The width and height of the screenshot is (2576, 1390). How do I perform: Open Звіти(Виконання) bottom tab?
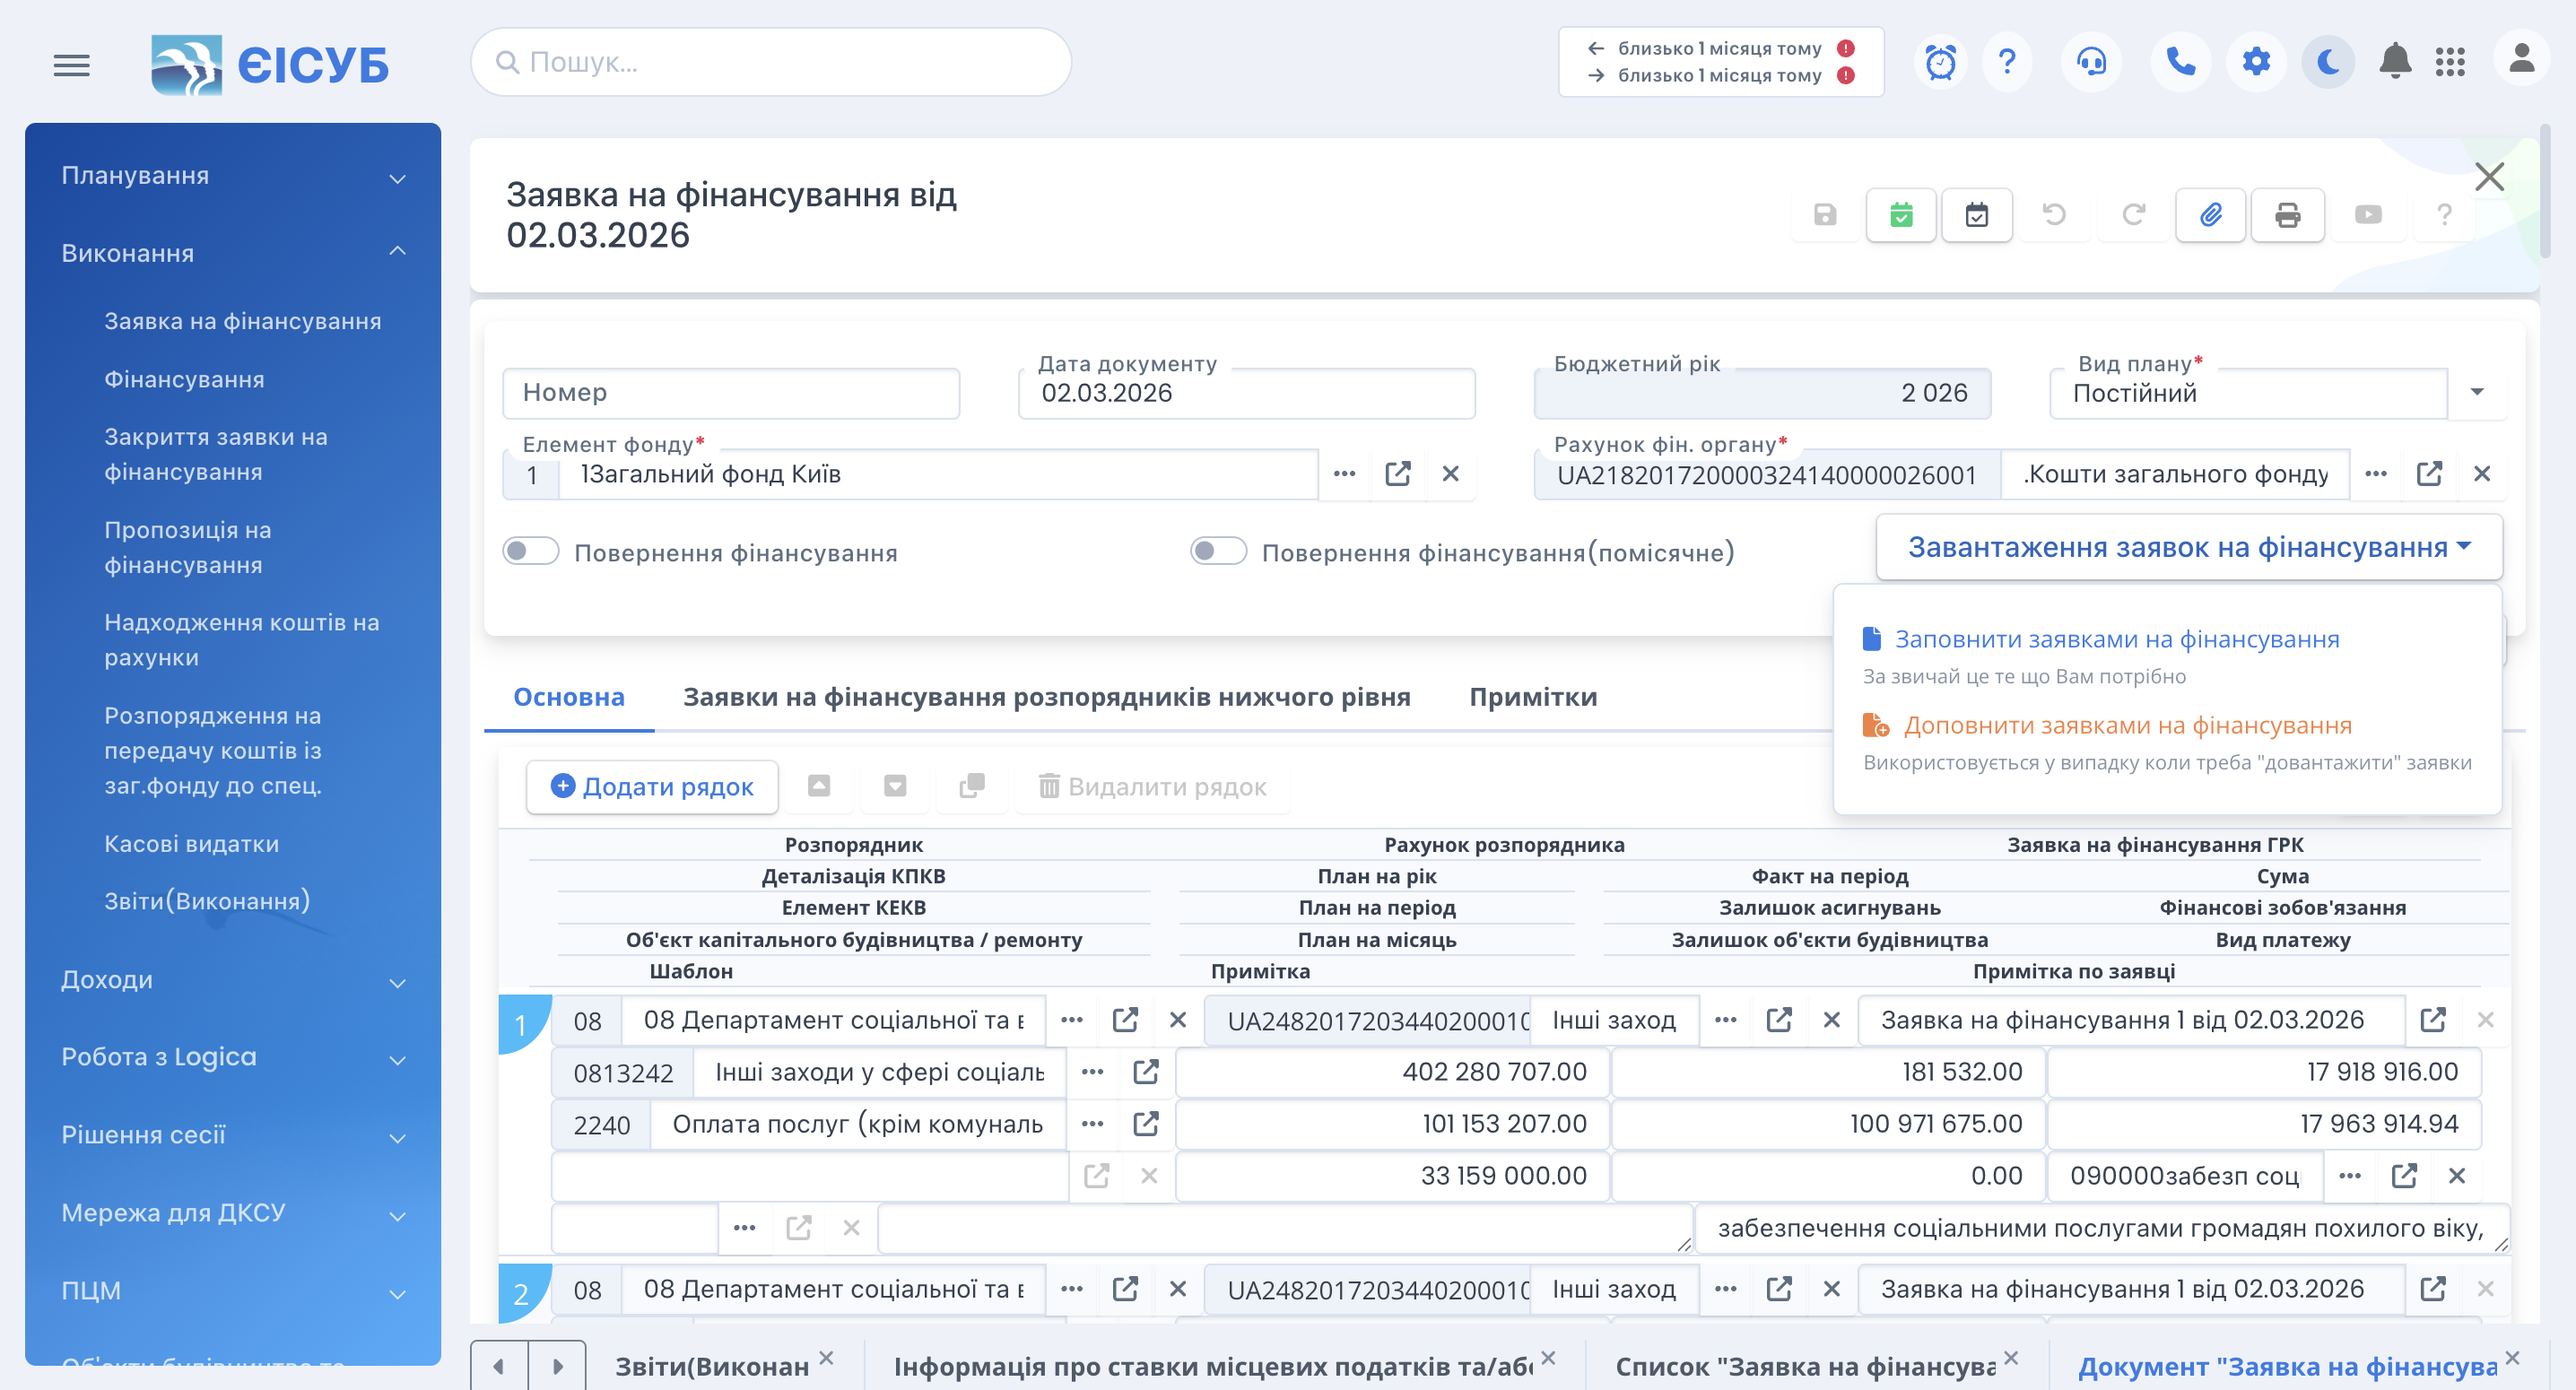tap(711, 1366)
